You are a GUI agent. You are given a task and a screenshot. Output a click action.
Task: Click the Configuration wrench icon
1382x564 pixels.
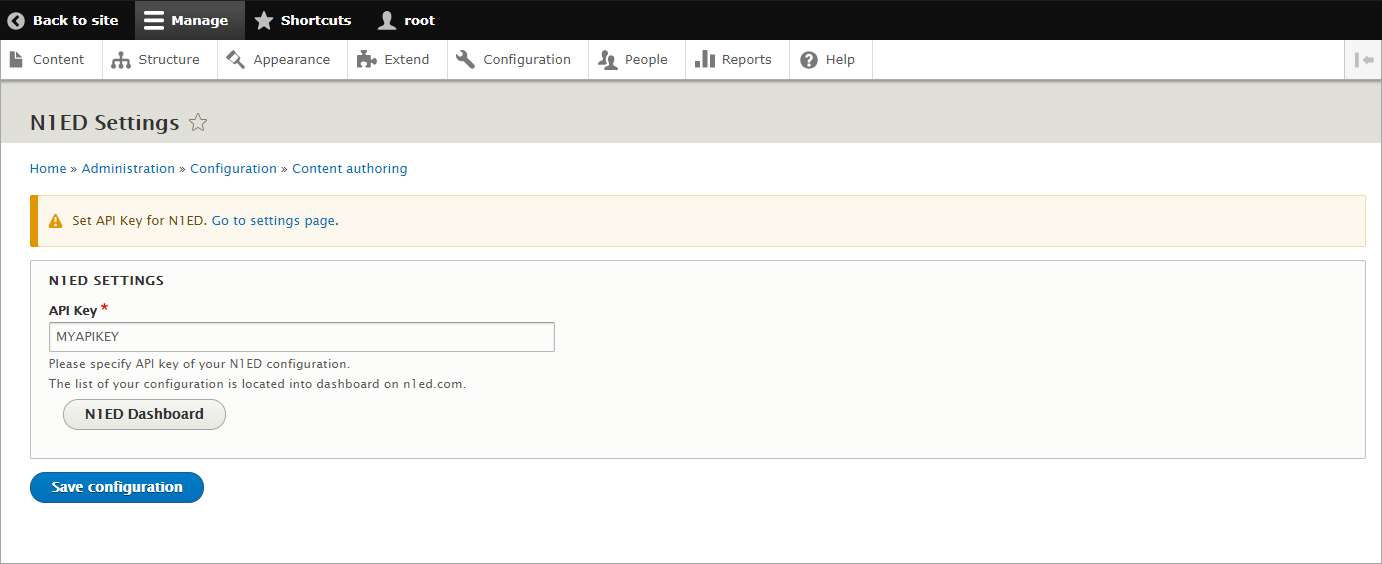tap(465, 60)
